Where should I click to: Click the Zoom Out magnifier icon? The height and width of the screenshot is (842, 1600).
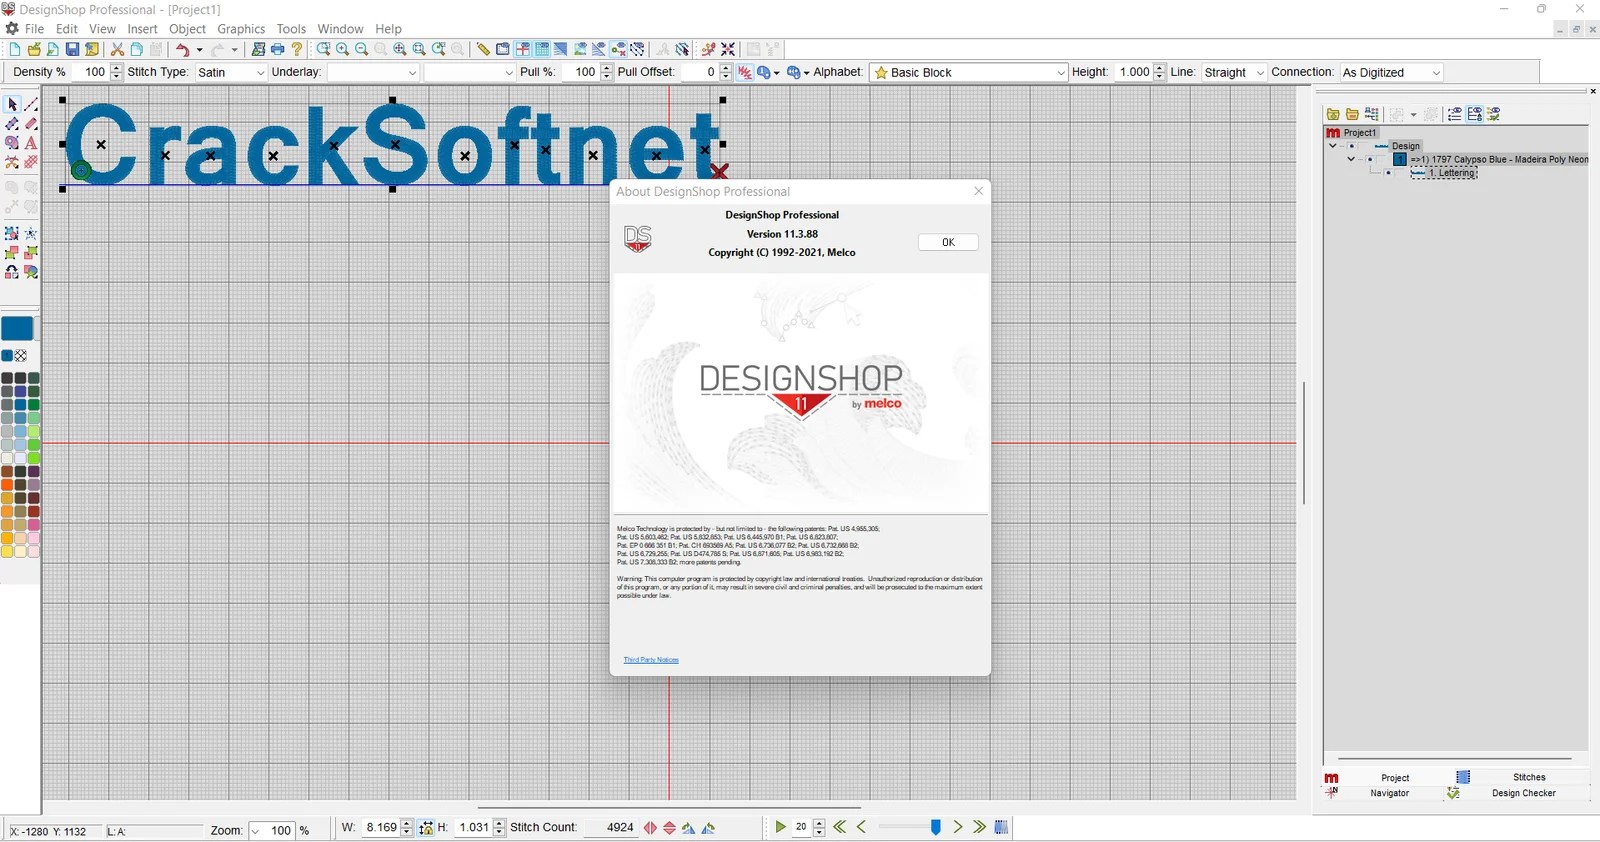click(362, 49)
